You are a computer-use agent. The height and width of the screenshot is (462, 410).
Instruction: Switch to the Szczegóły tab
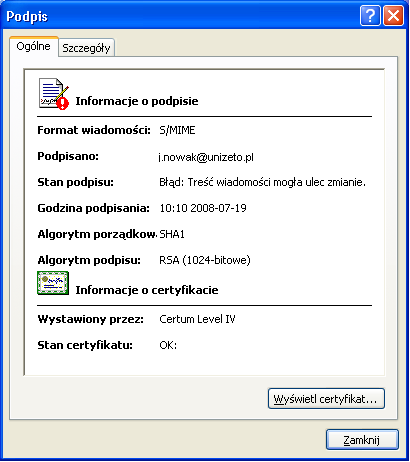pyautogui.click(x=86, y=48)
